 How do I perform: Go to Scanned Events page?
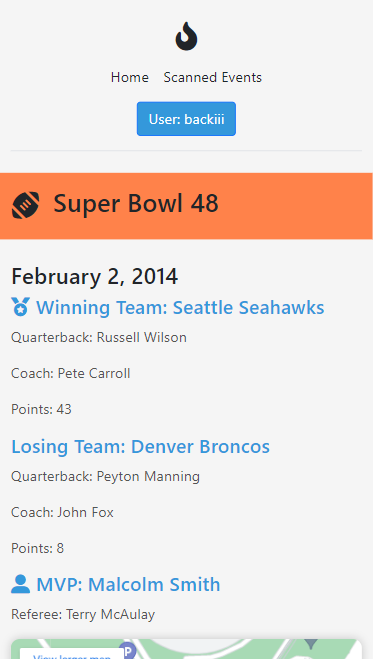click(x=213, y=77)
